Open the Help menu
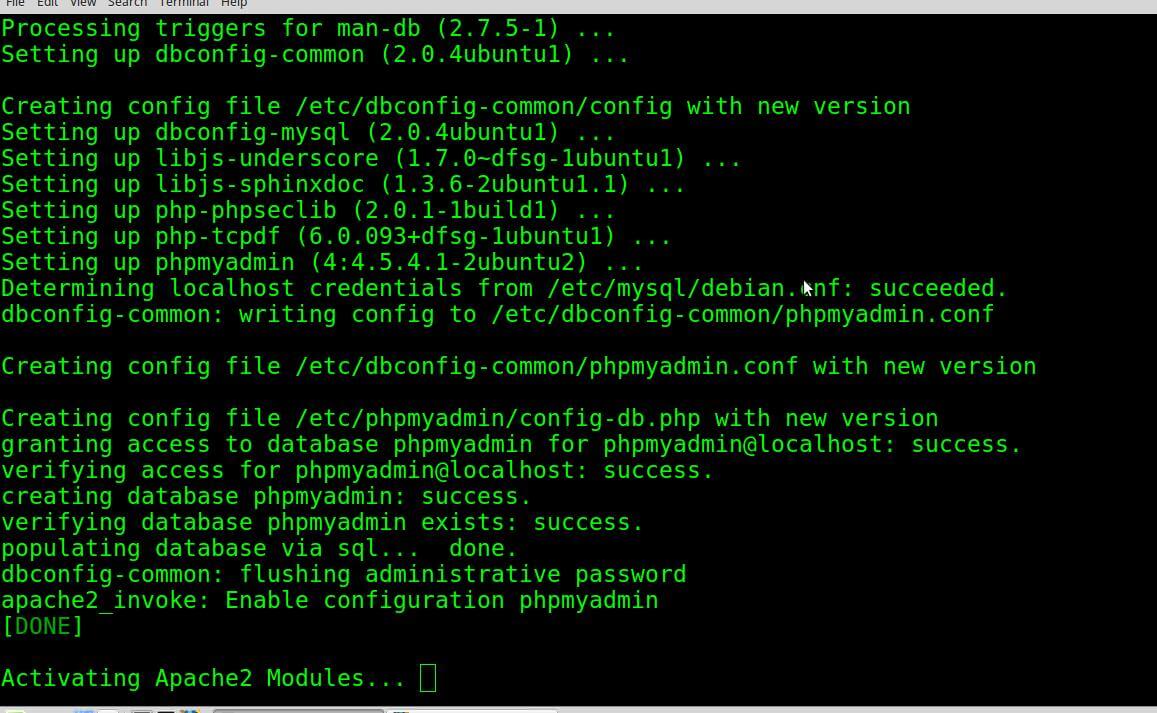1157x713 pixels. click(x=234, y=4)
